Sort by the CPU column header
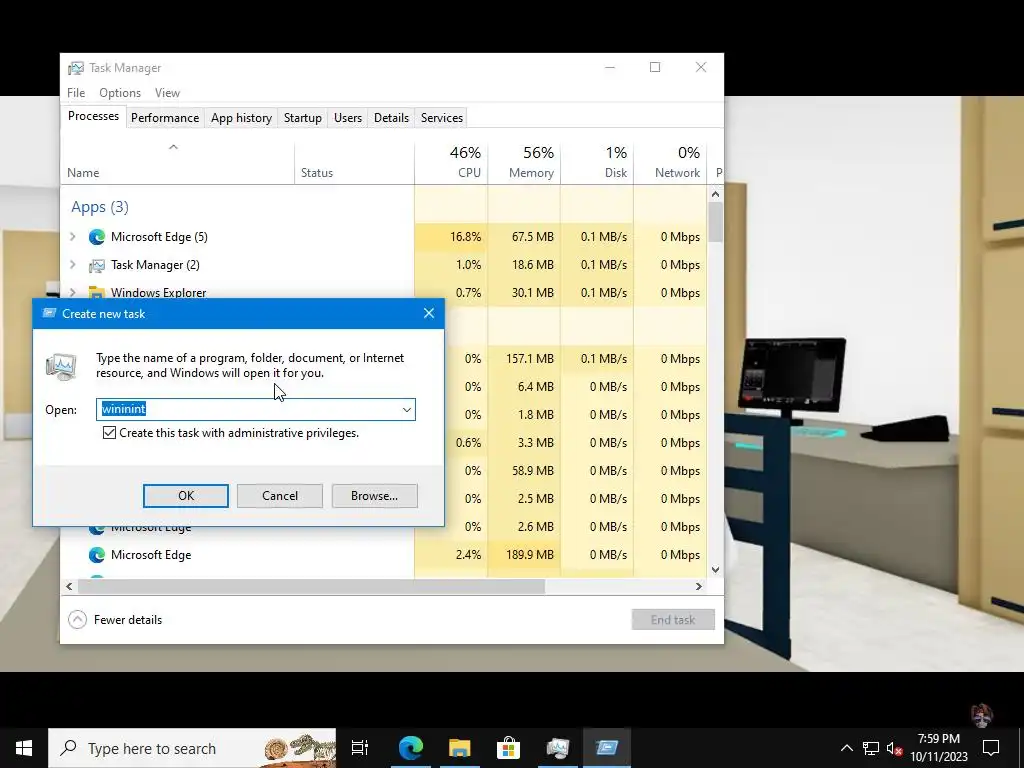Viewport: 1024px width, 768px height. coord(451,162)
